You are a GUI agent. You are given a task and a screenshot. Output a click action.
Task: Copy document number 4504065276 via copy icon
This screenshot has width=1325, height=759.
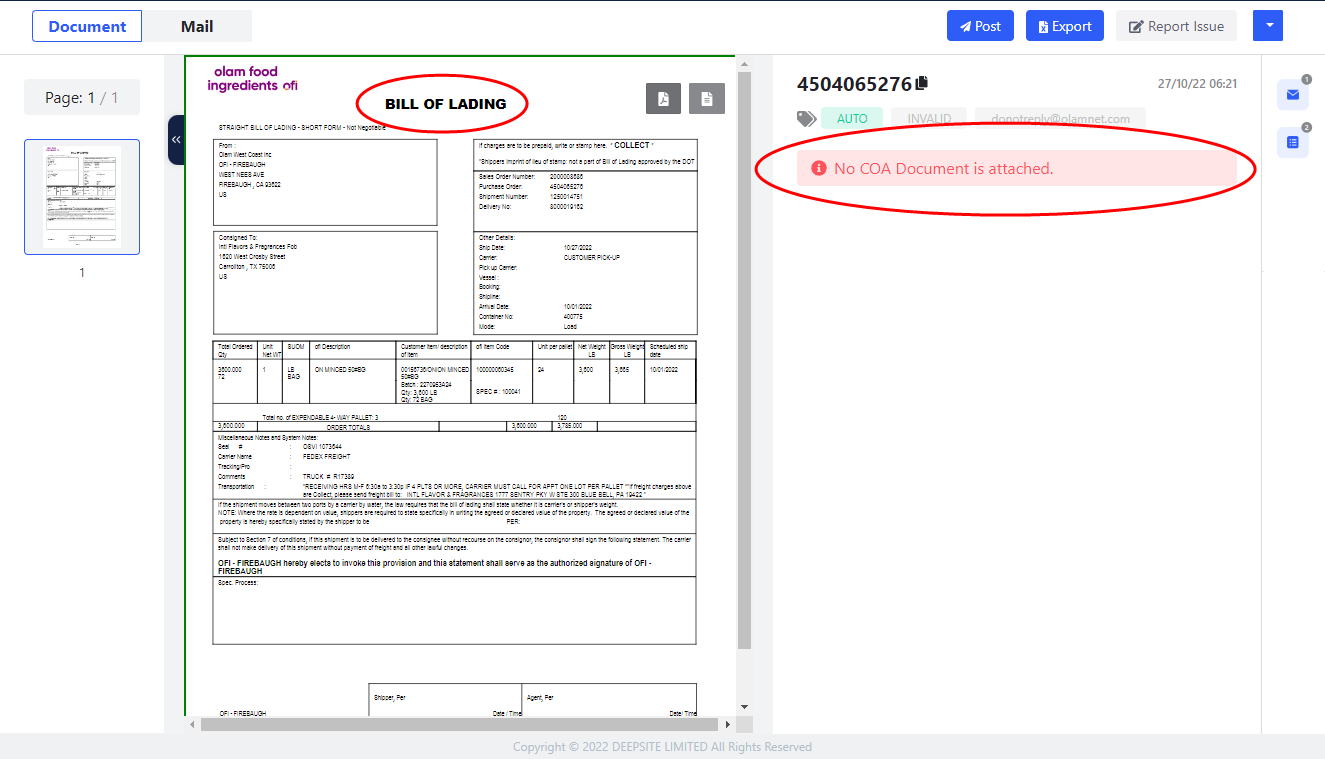(922, 84)
